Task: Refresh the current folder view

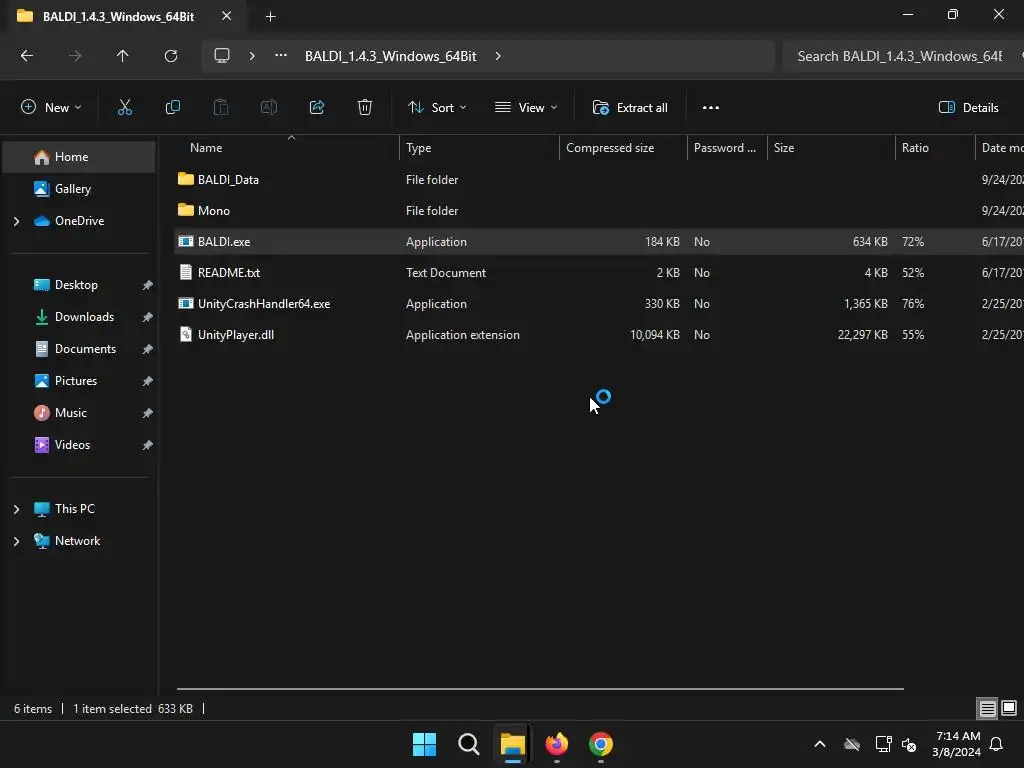Action: 170,56
